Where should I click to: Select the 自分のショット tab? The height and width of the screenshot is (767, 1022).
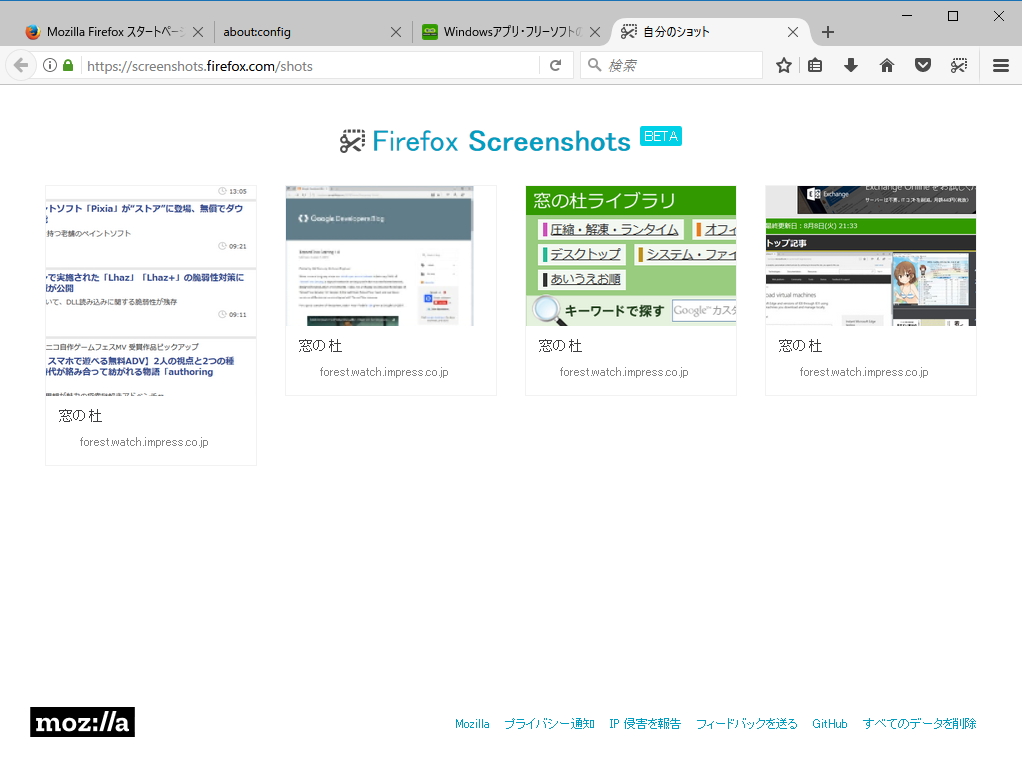coord(709,32)
